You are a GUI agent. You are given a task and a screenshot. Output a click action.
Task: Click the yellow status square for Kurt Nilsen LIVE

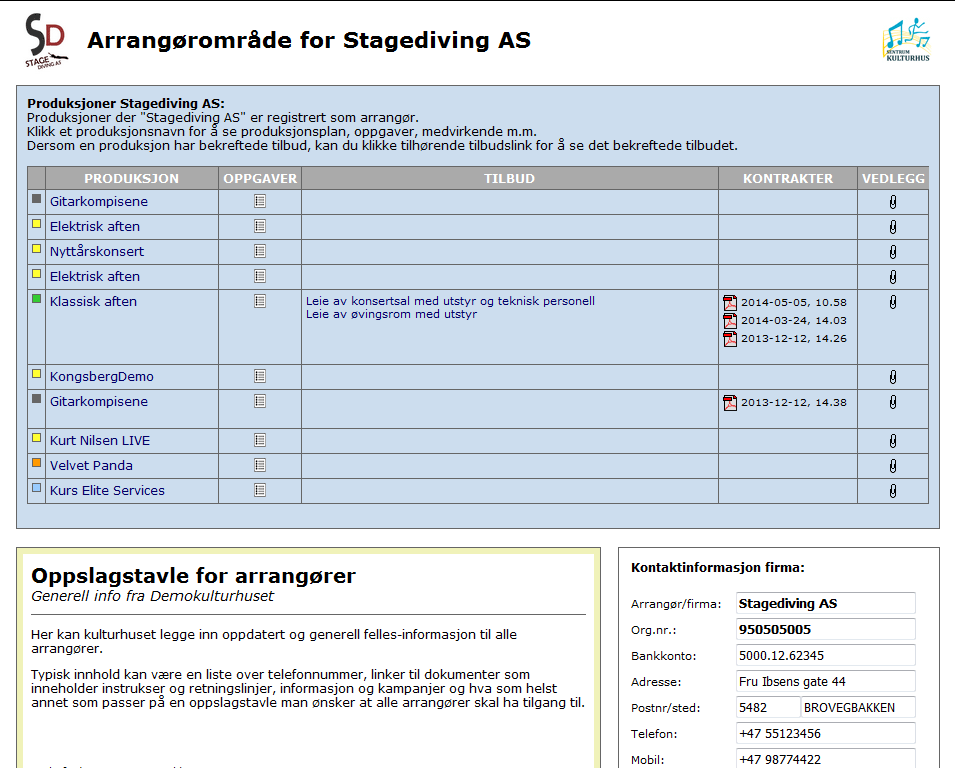click(37, 438)
